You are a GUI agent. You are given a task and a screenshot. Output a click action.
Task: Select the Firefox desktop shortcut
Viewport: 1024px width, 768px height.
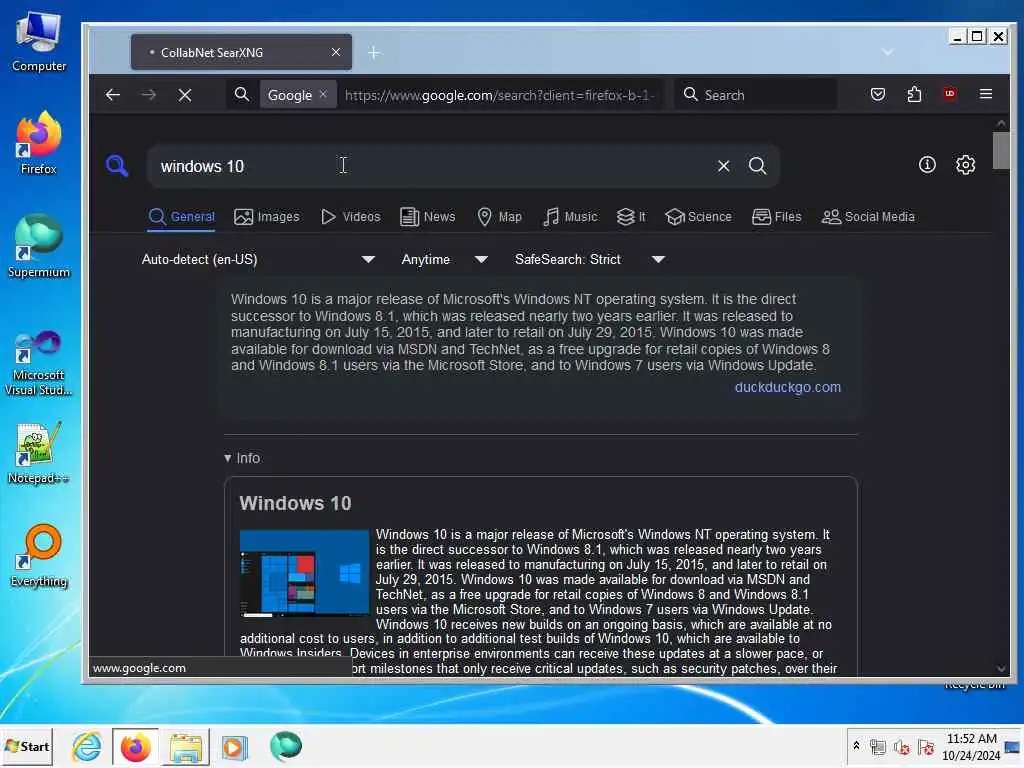(x=39, y=142)
